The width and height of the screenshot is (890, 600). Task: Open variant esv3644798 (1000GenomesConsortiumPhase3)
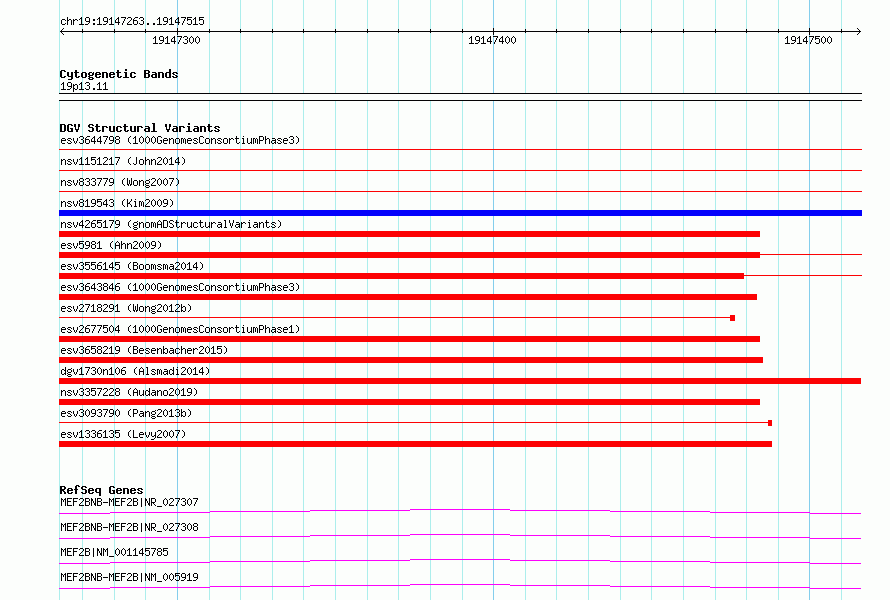[180, 140]
